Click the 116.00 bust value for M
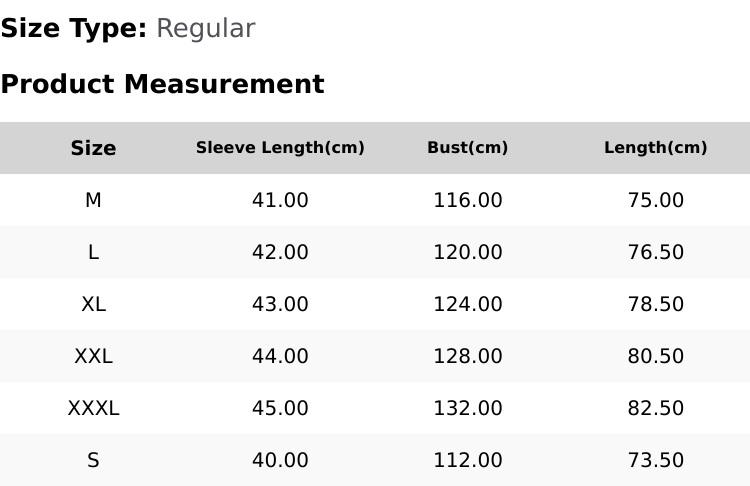The height and width of the screenshot is (486, 750). [468, 200]
